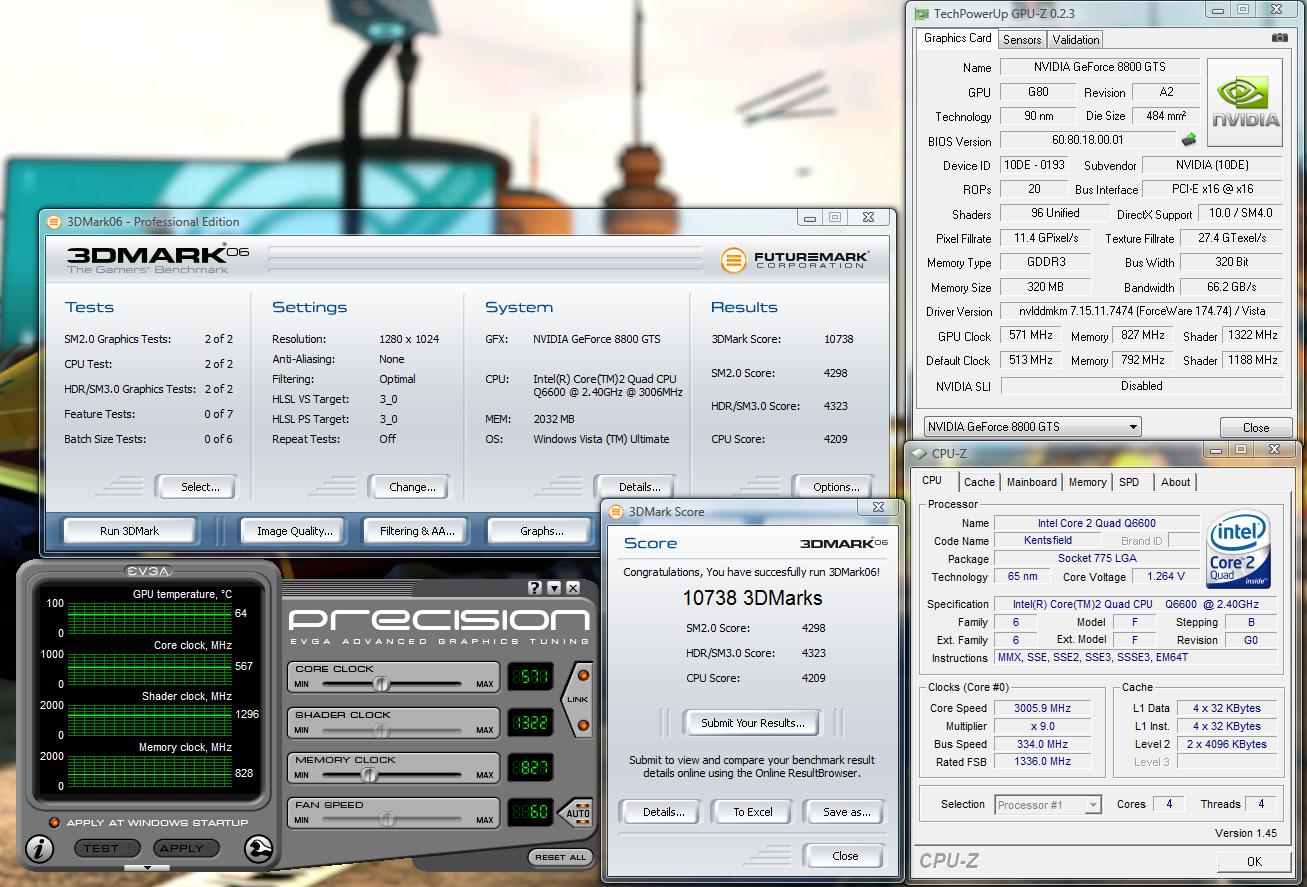The image size is (1307, 887).
Task: Open the SPD tab in CPU-Z
Action: [x=1129, y=482]
